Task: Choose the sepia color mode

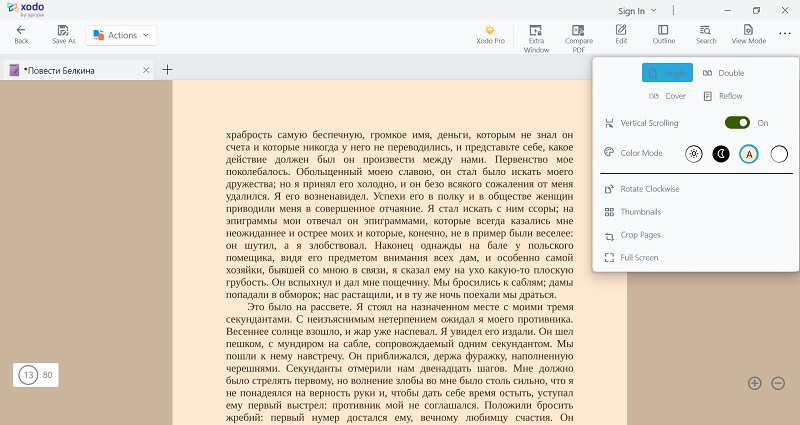Action: pyautogui.click(x=749, y=154)
